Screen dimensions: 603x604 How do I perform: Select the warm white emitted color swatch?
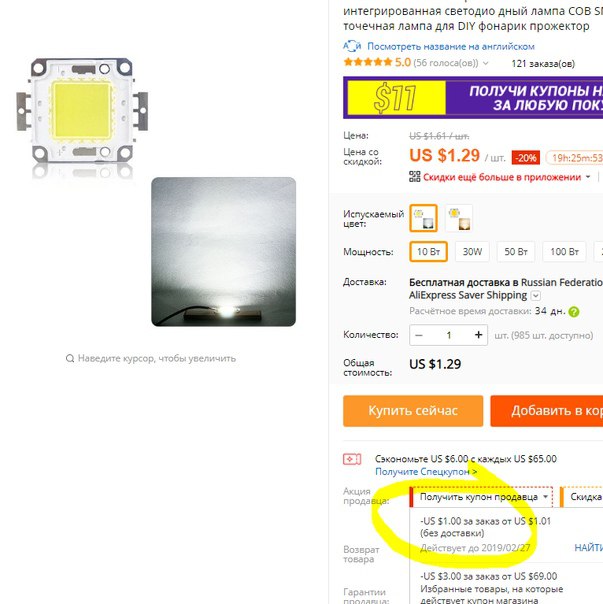tap(459, 218)
